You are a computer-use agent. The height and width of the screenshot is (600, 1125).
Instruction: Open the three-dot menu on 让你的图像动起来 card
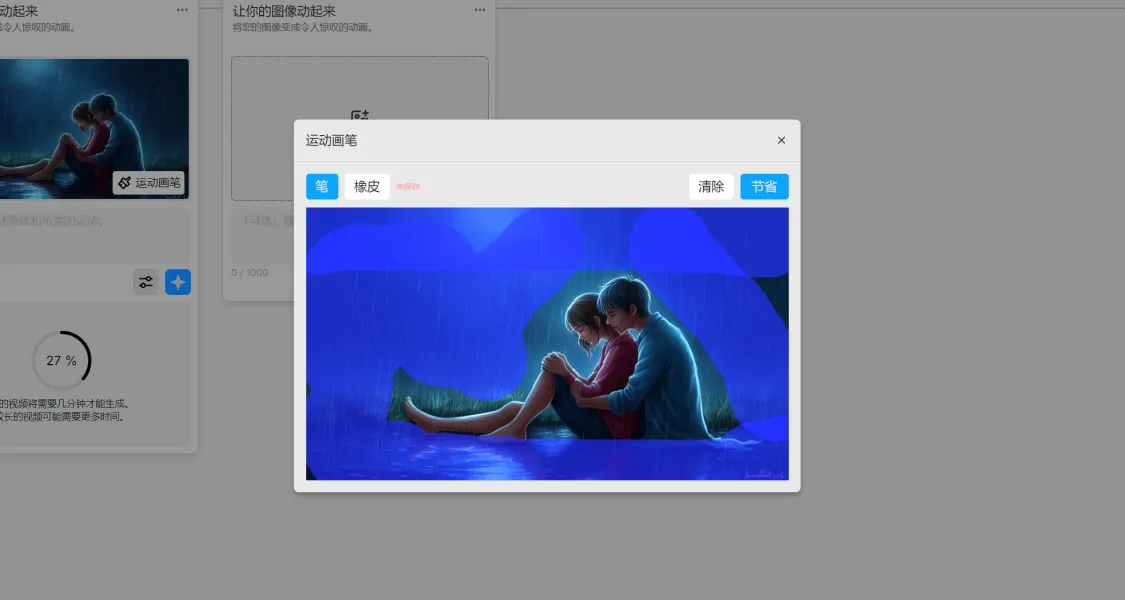(479, 10)
